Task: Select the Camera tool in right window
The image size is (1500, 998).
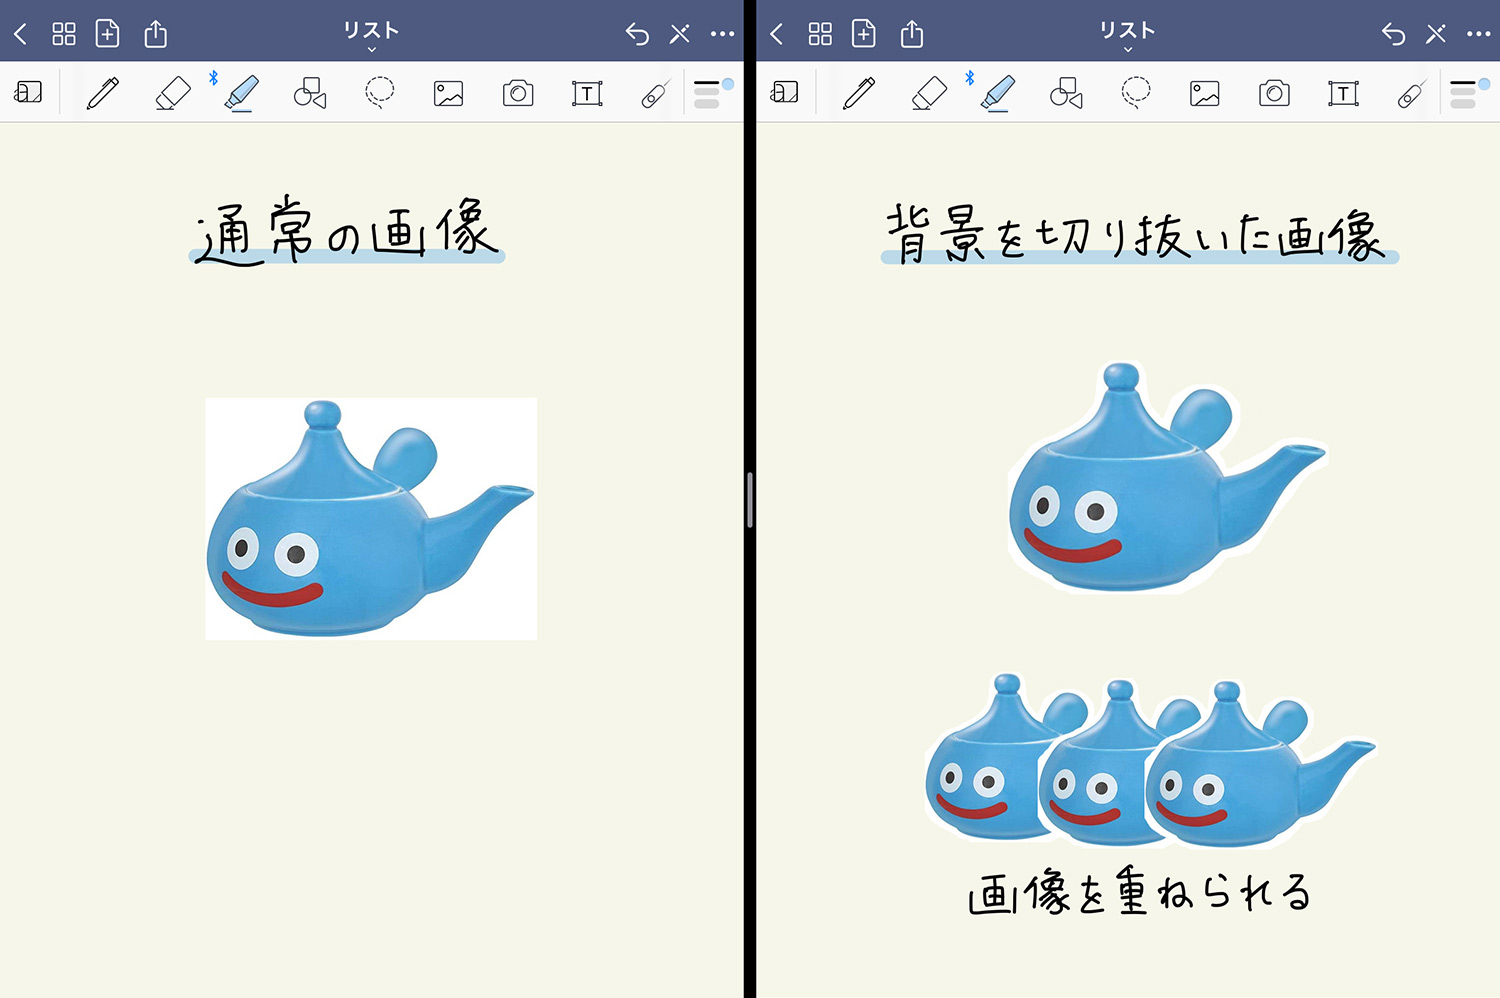Action: tap(1274, 94)
